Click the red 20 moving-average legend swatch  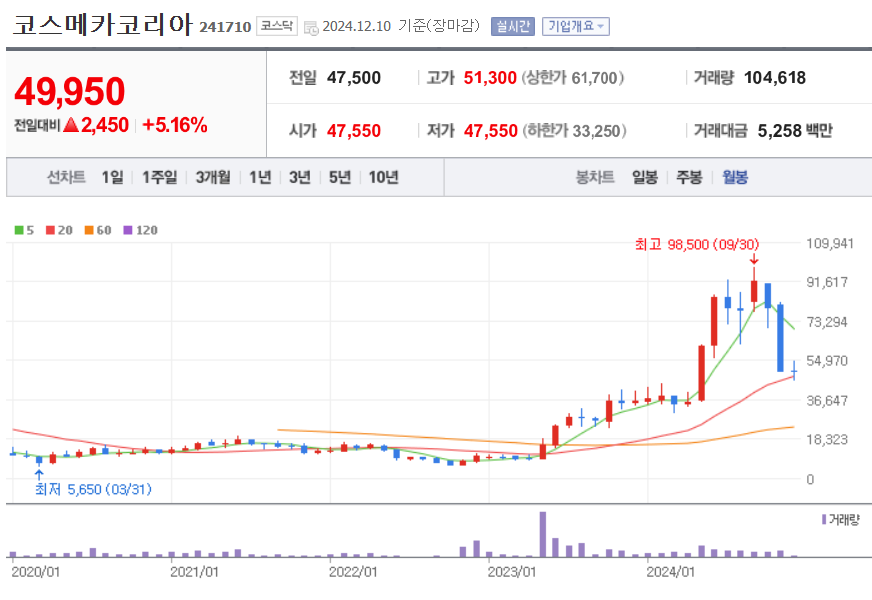(51, 230)
